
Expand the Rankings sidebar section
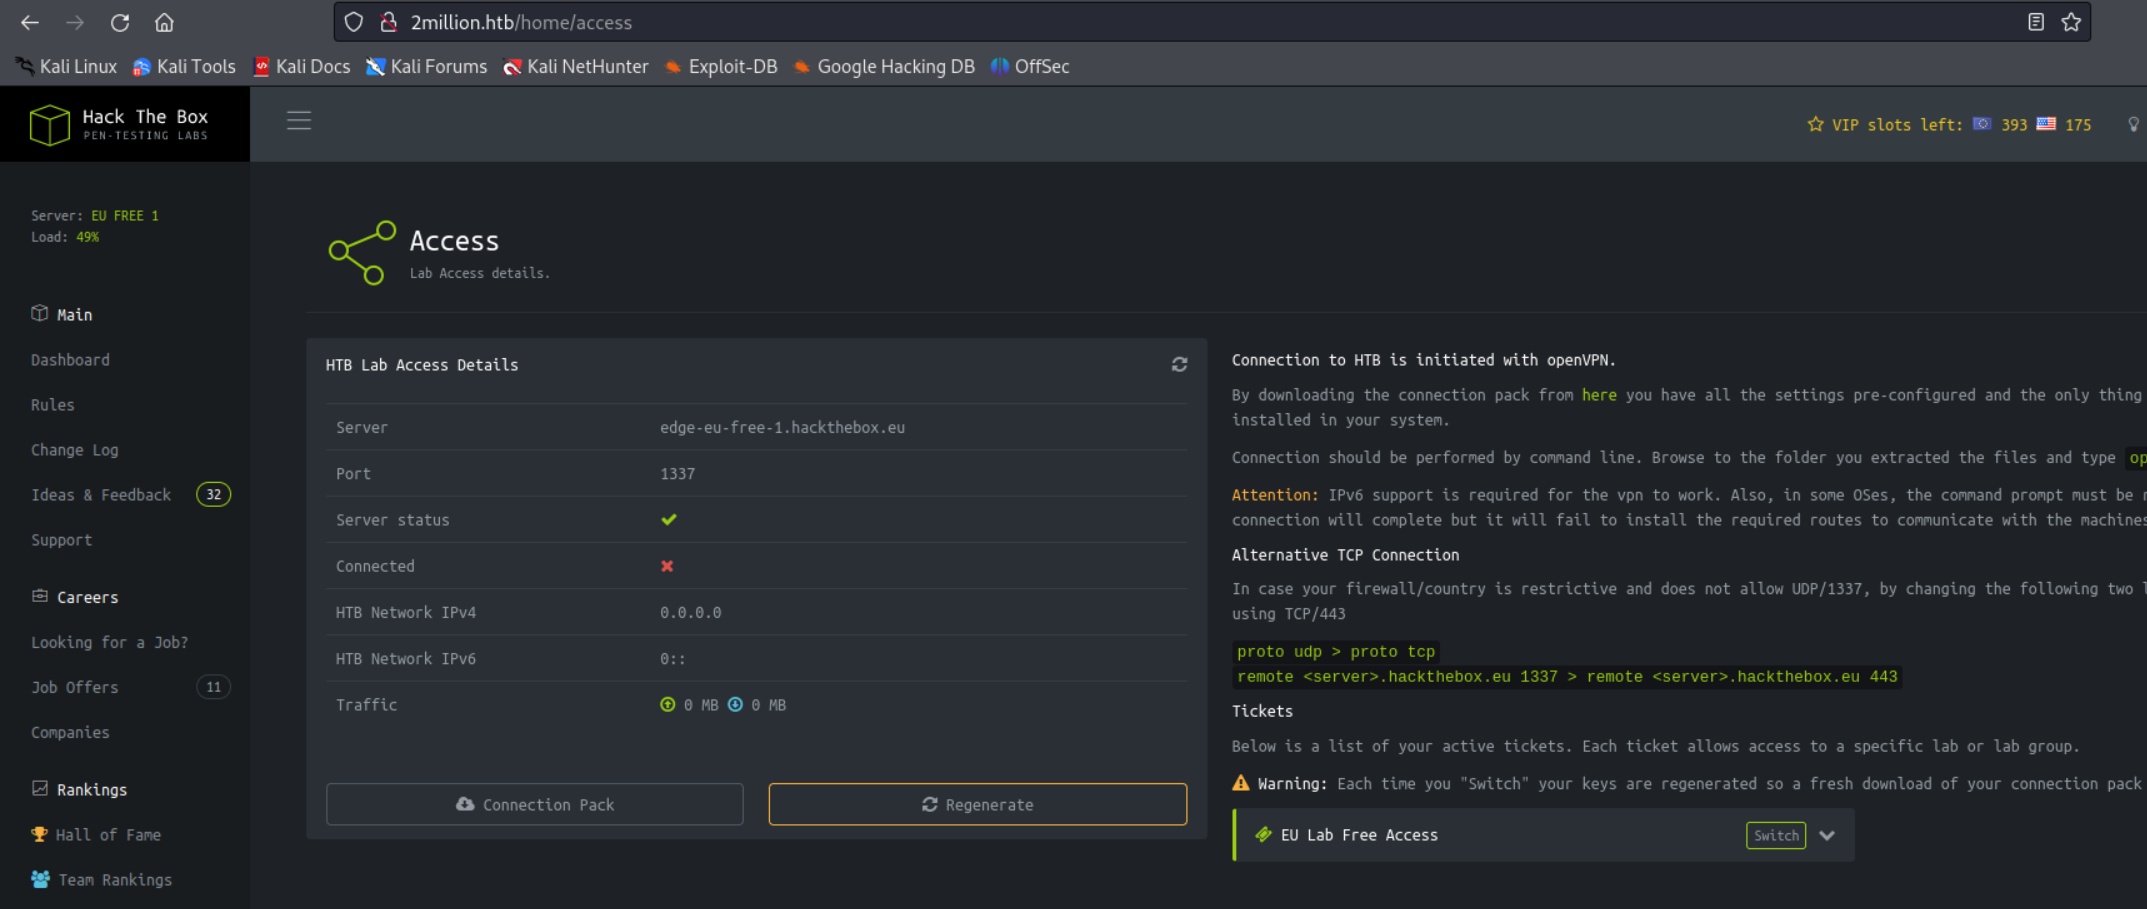tap(79, 789)
